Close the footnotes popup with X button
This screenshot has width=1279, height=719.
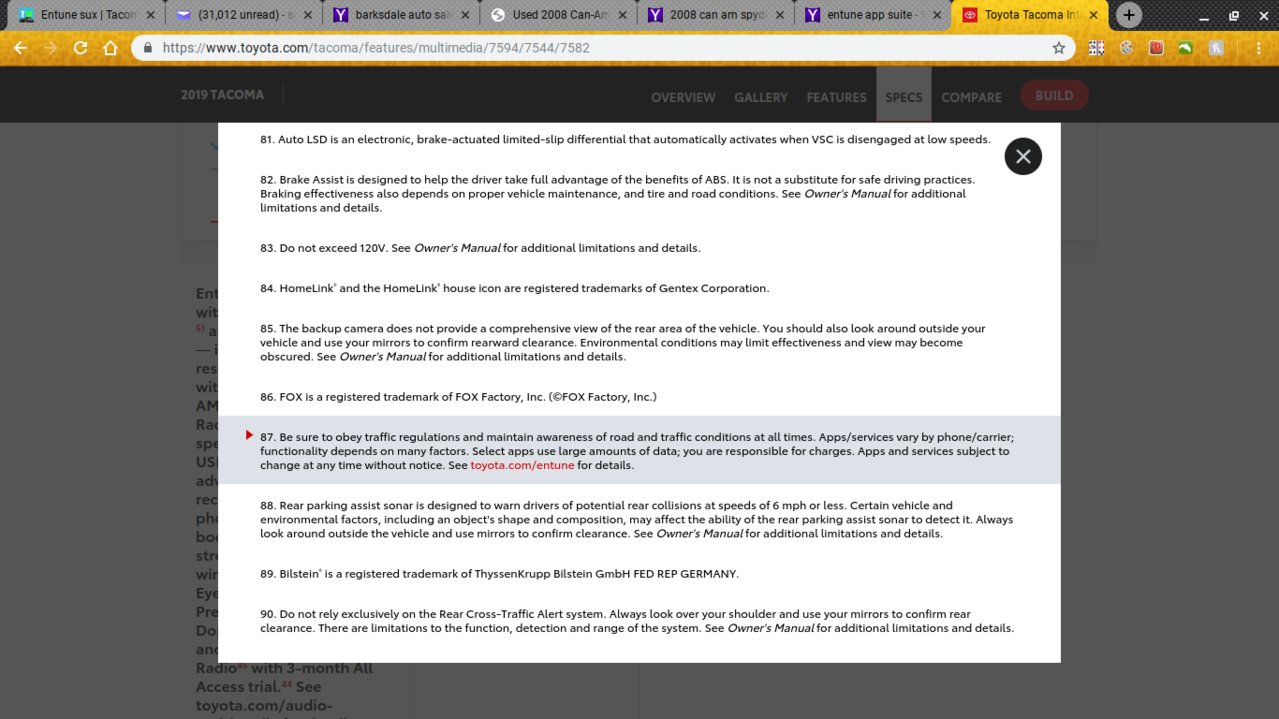click(x=1023, y=156)
